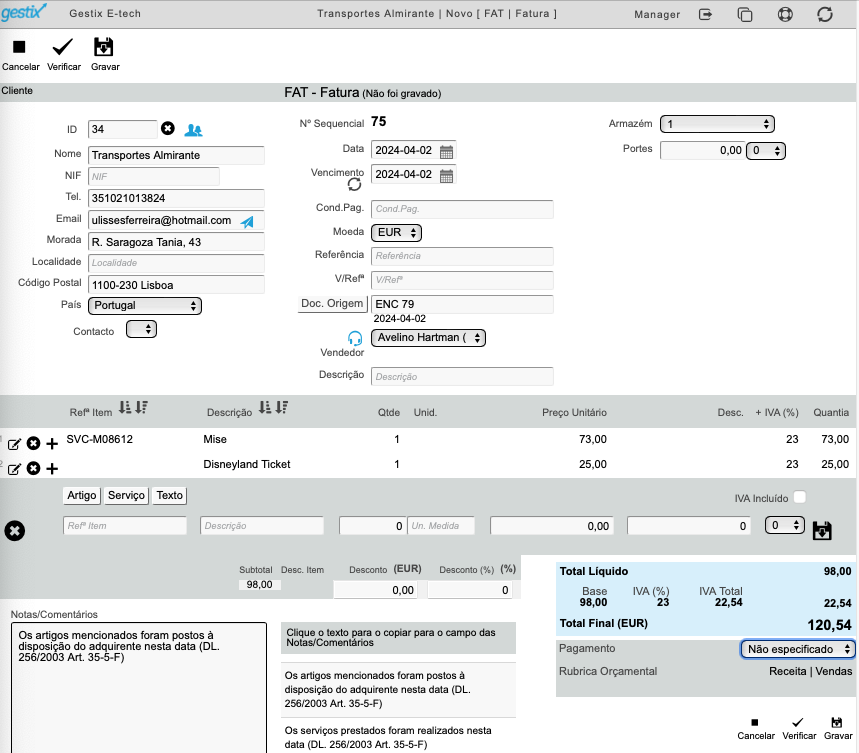Sort Descrição column descending
Viewport: 859px width, 753px height.
pyautogui.click(x=282, y=407)
